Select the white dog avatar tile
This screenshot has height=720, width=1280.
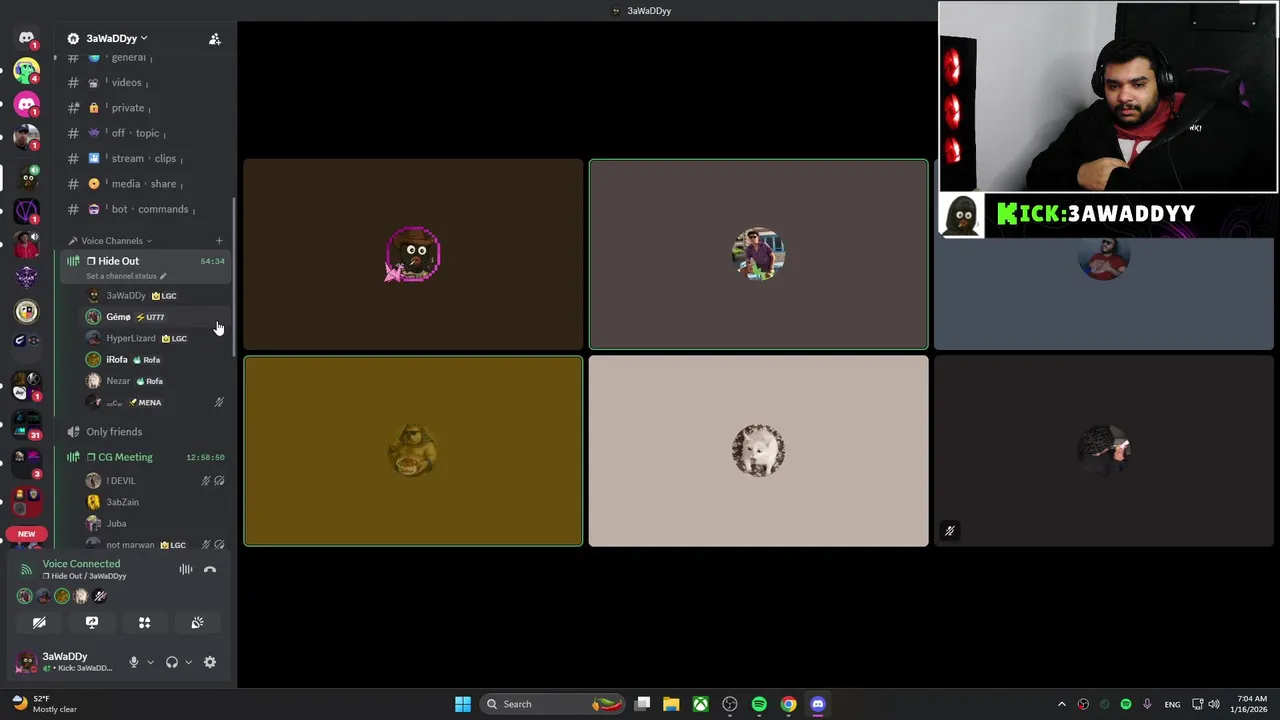758,451
